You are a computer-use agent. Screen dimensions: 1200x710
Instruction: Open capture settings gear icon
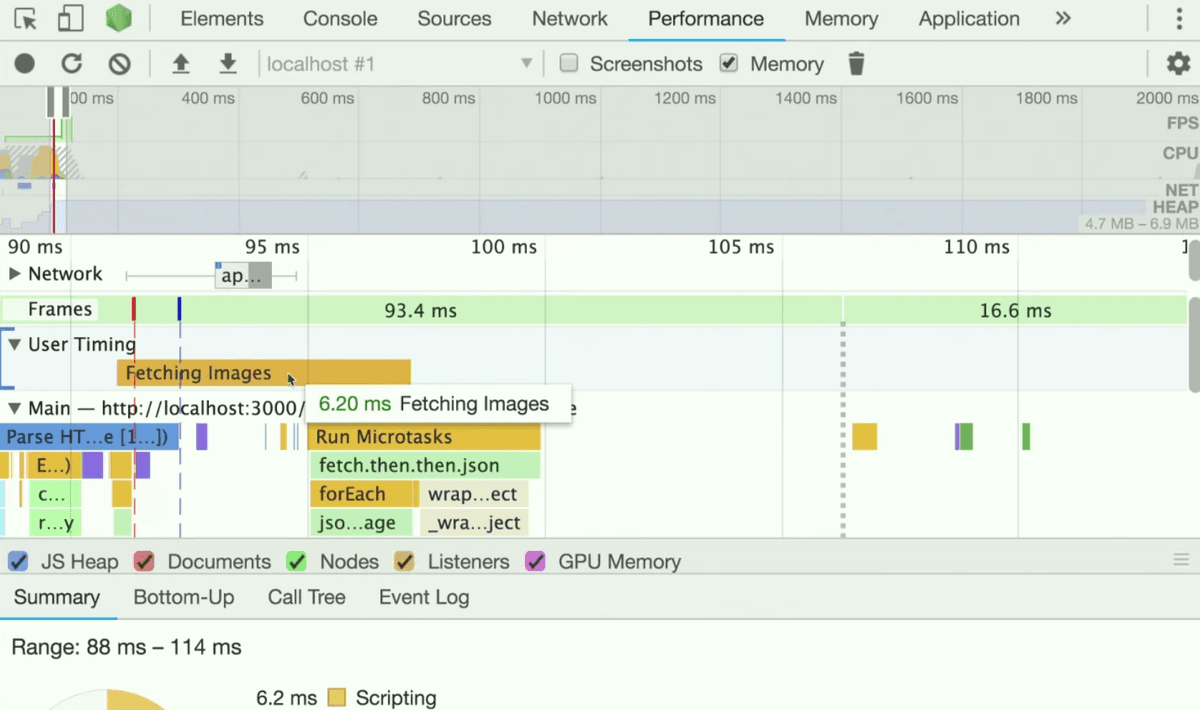point(1178,64)
